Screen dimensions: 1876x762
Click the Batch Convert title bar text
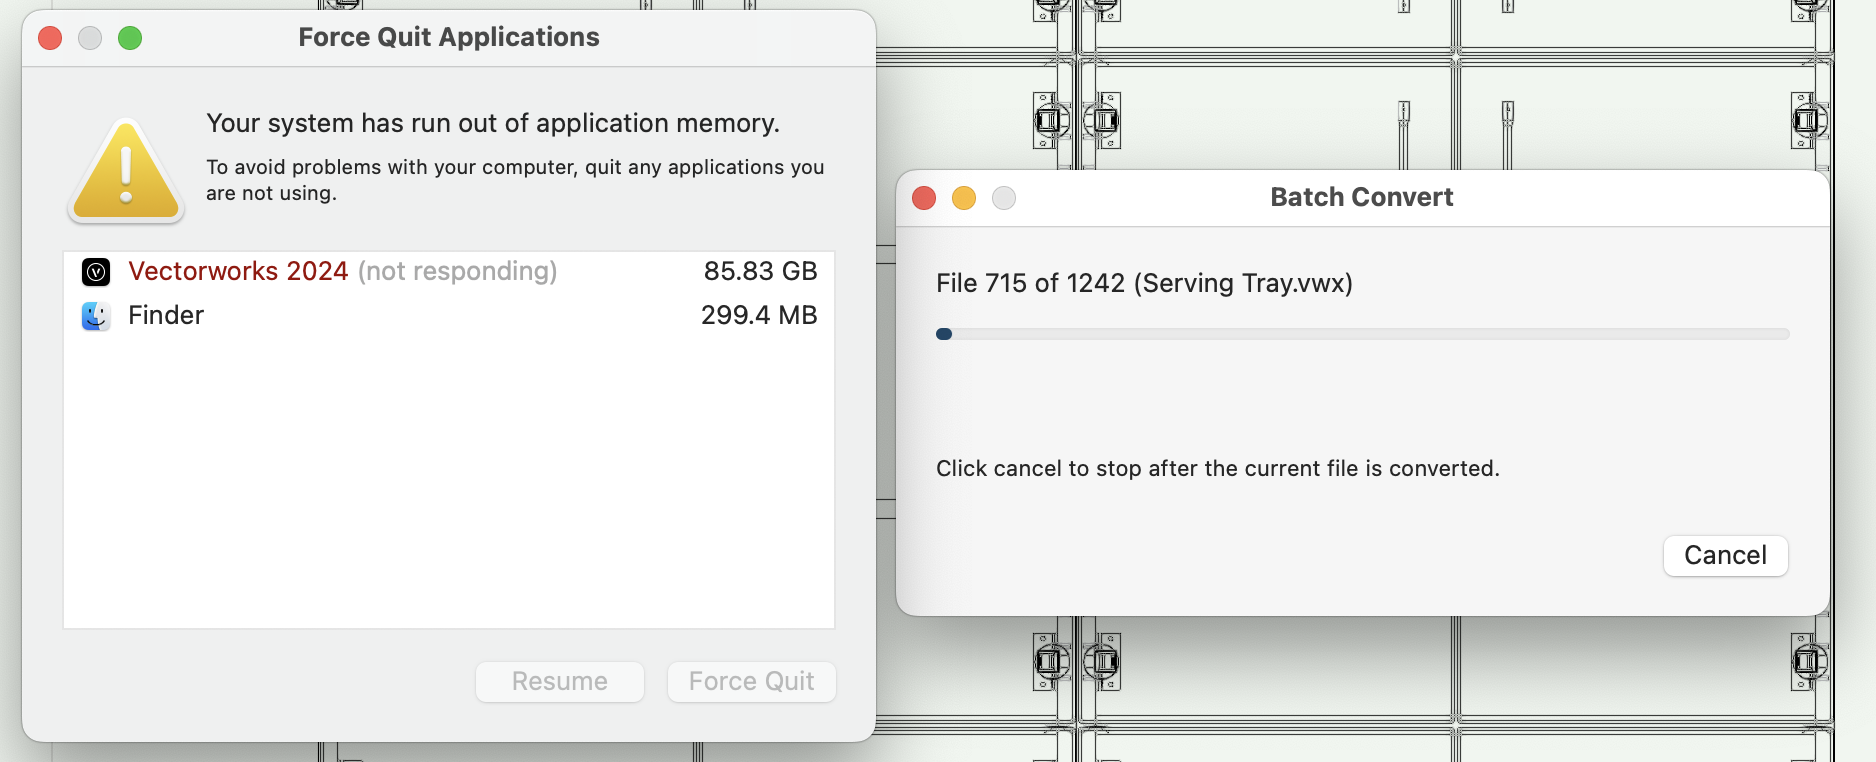(1361, 198)
